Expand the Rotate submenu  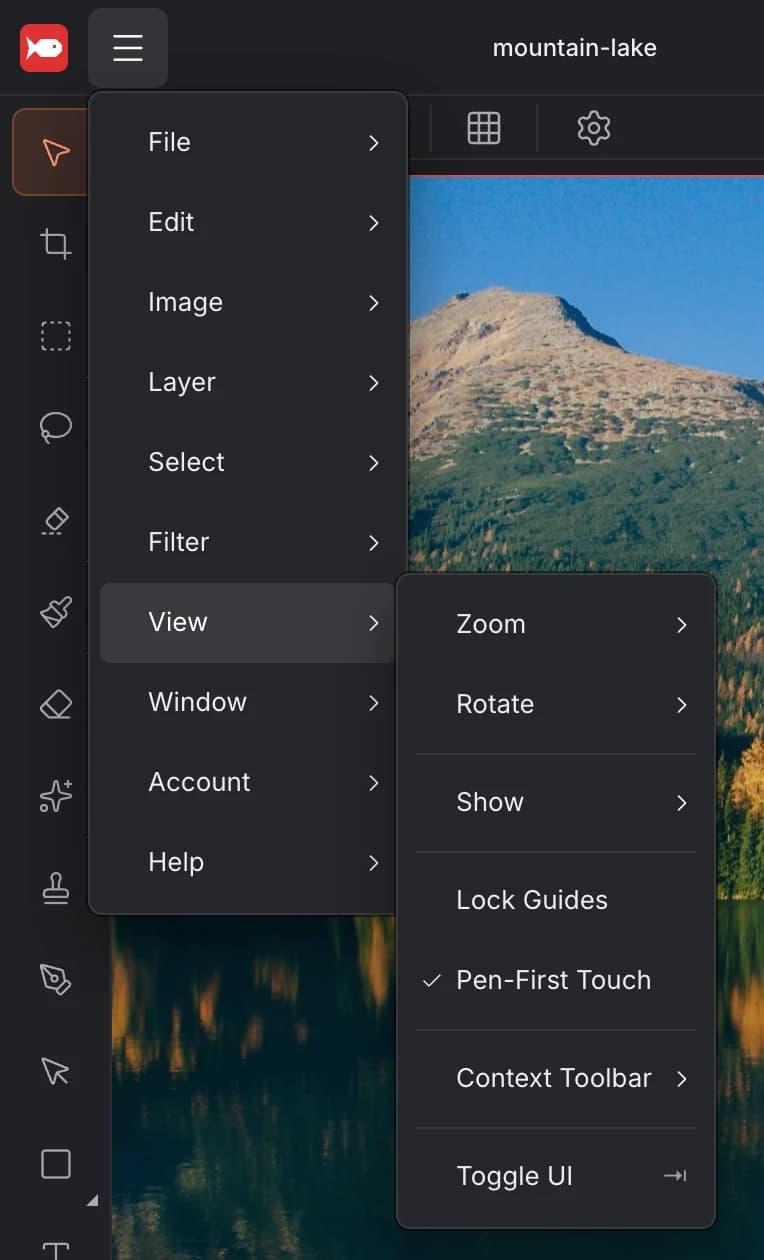556,704
